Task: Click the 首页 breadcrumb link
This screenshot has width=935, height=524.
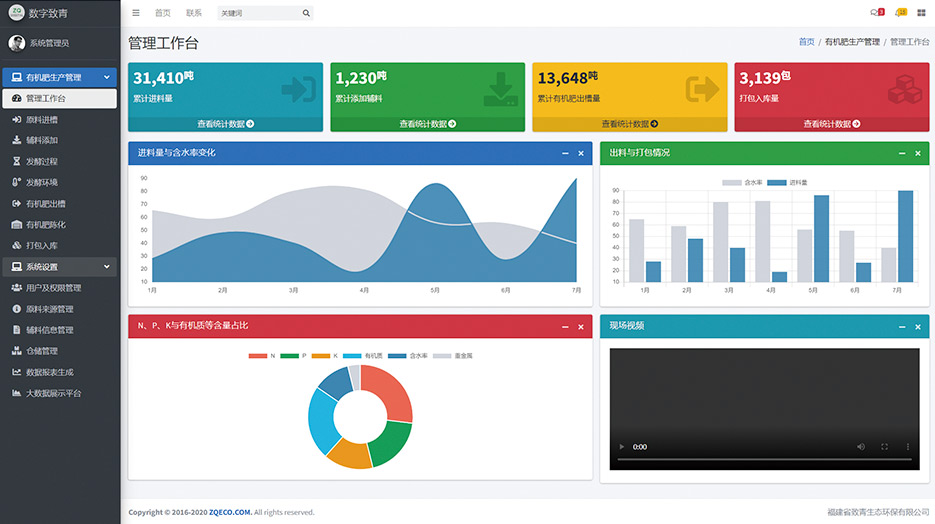Action: click(806, 42)
